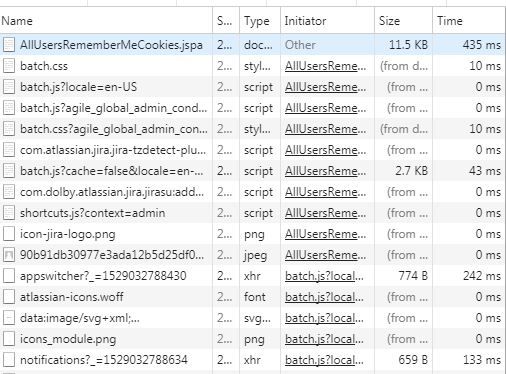Viewport: 506px width, 374px height.
Task: Click the document icon of AllUsersRememberMeCookies.jspa
Action: click(9, 45)
